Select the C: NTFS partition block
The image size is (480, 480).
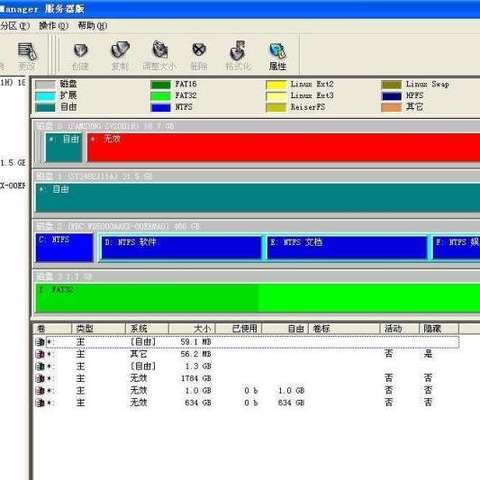64,247
